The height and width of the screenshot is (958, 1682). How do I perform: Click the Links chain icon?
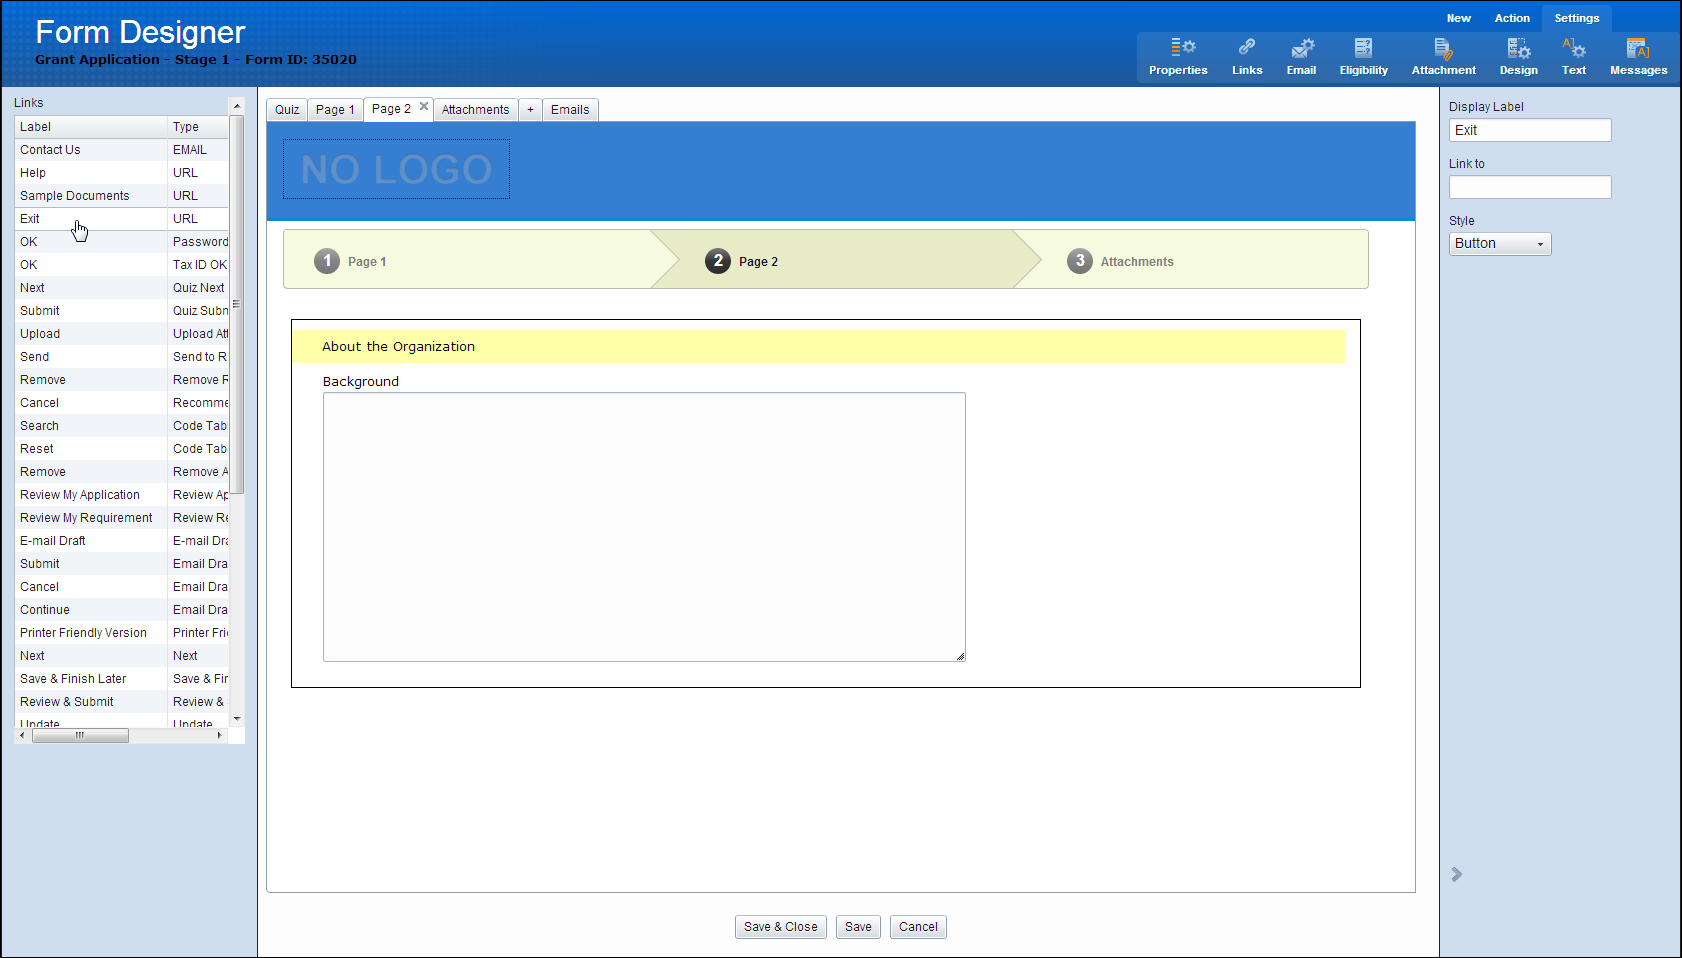pyautogui.click(x=1246, y=48)
